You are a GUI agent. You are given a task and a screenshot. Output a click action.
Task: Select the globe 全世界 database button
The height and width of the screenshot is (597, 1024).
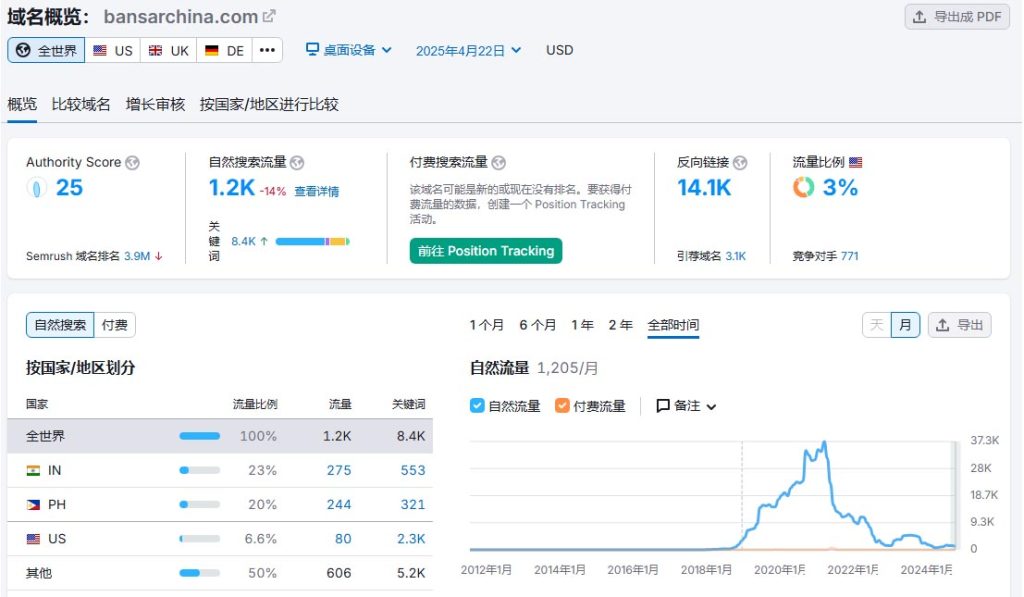coord(46,50)
